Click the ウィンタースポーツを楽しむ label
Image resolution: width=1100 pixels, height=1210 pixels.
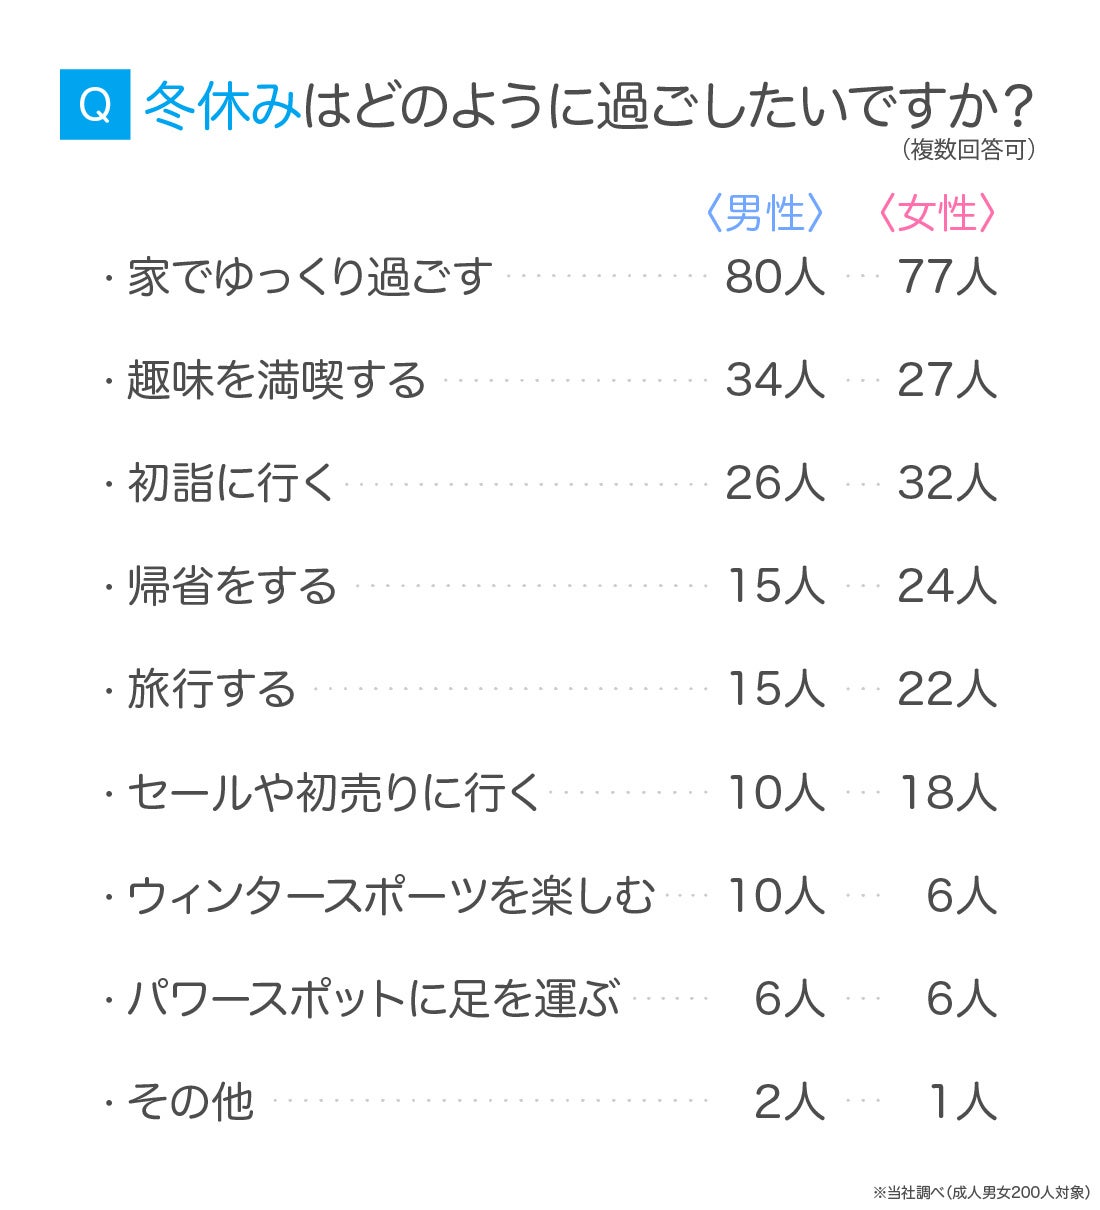(x=390, y=896)
